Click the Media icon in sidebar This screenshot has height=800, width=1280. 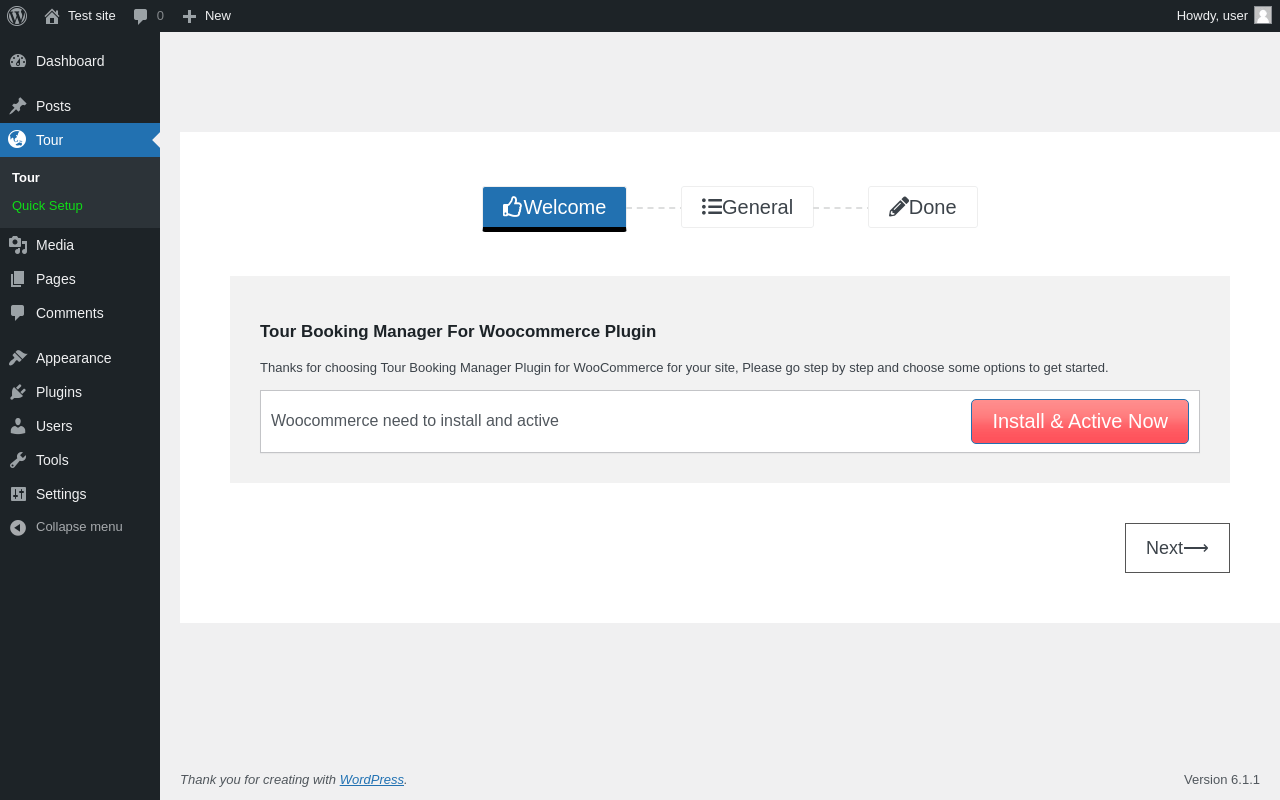click(18, 245)
